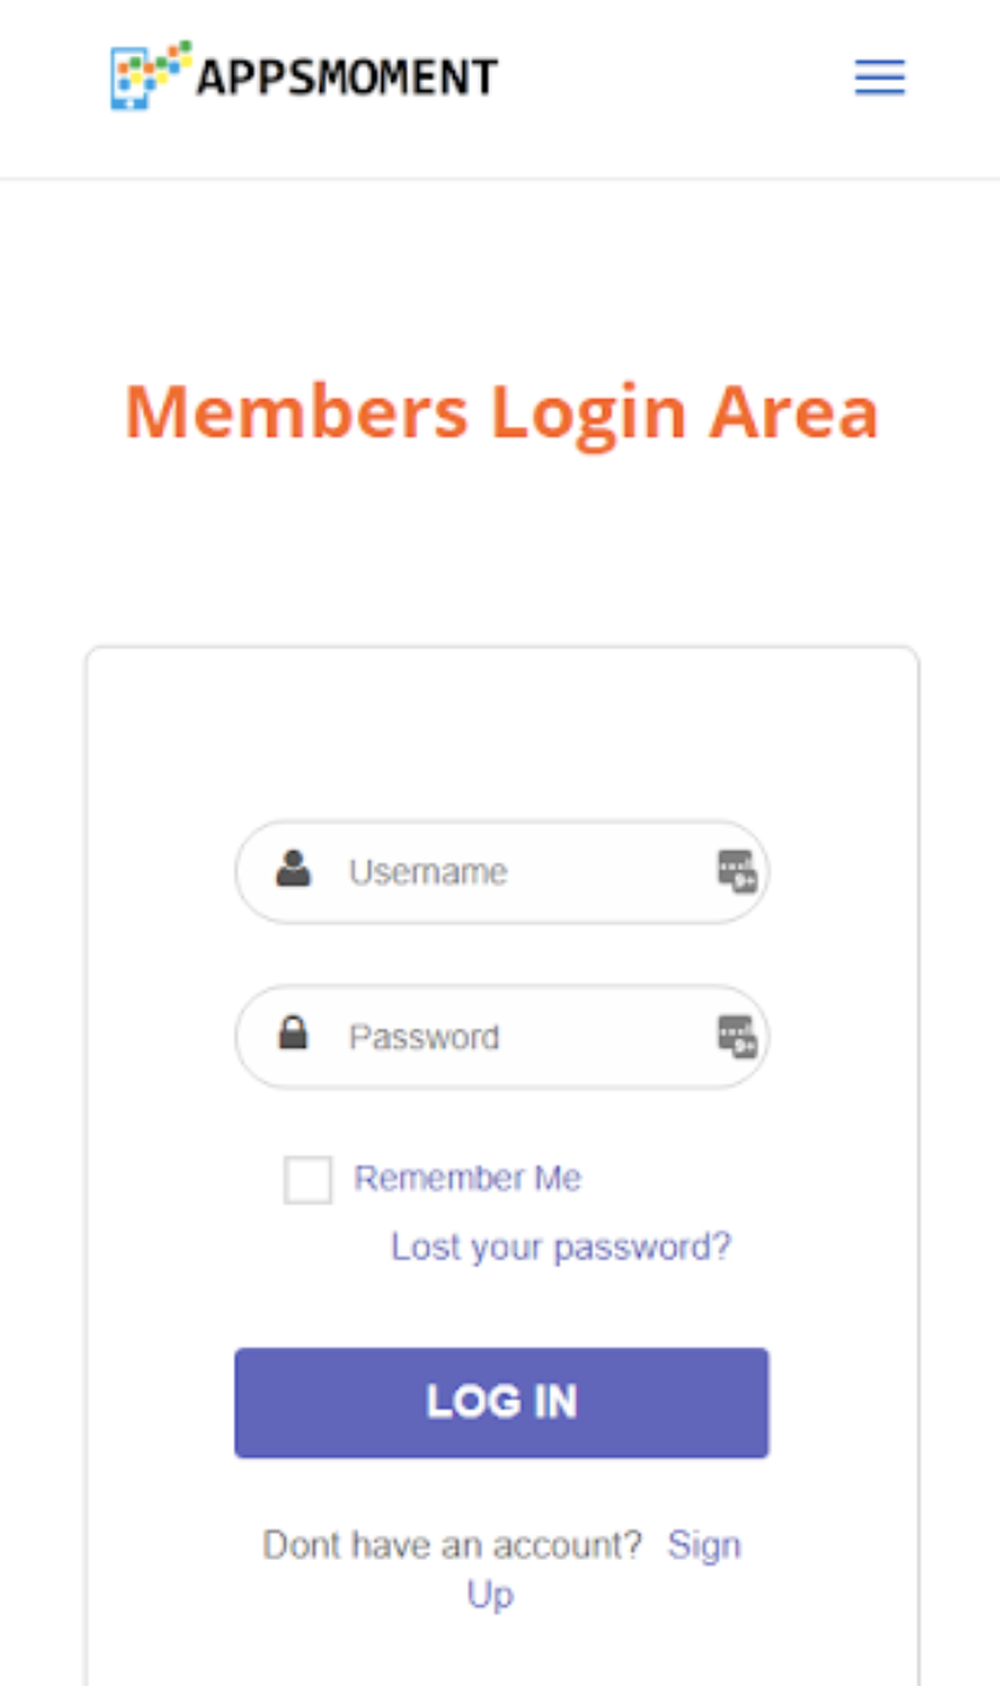Expand the site navigation via the menu lines

(x=879, y=78)
